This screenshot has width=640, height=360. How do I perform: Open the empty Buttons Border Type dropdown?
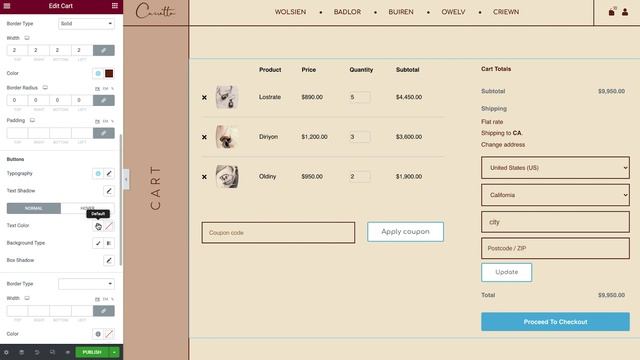(x=86, y=284)
